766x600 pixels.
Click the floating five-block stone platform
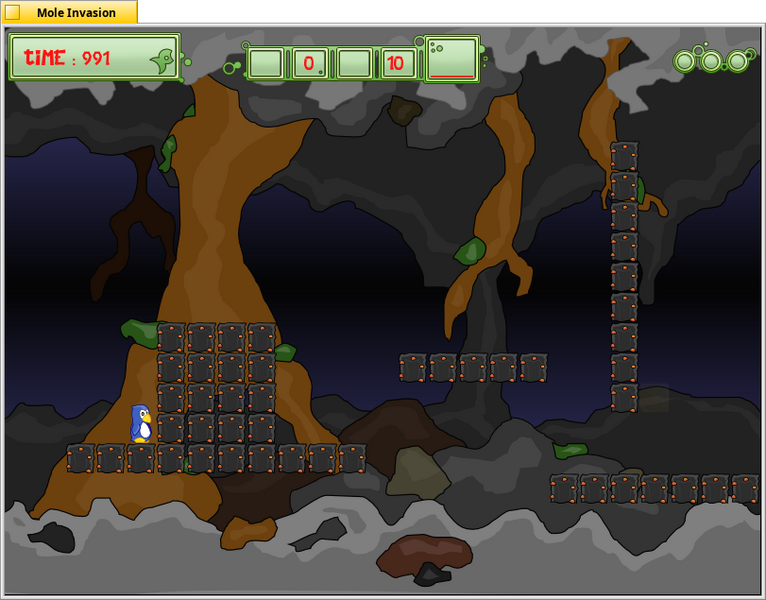coord(473,367)
